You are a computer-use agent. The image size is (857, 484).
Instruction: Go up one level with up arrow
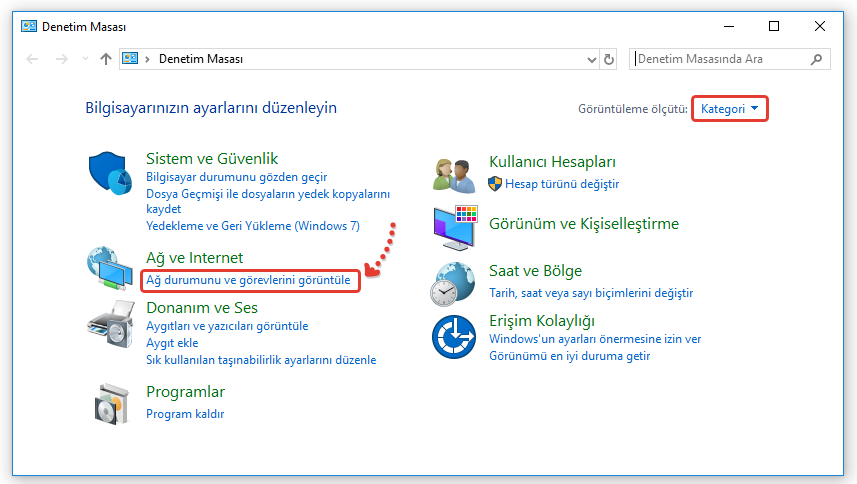tap(106, 59)
